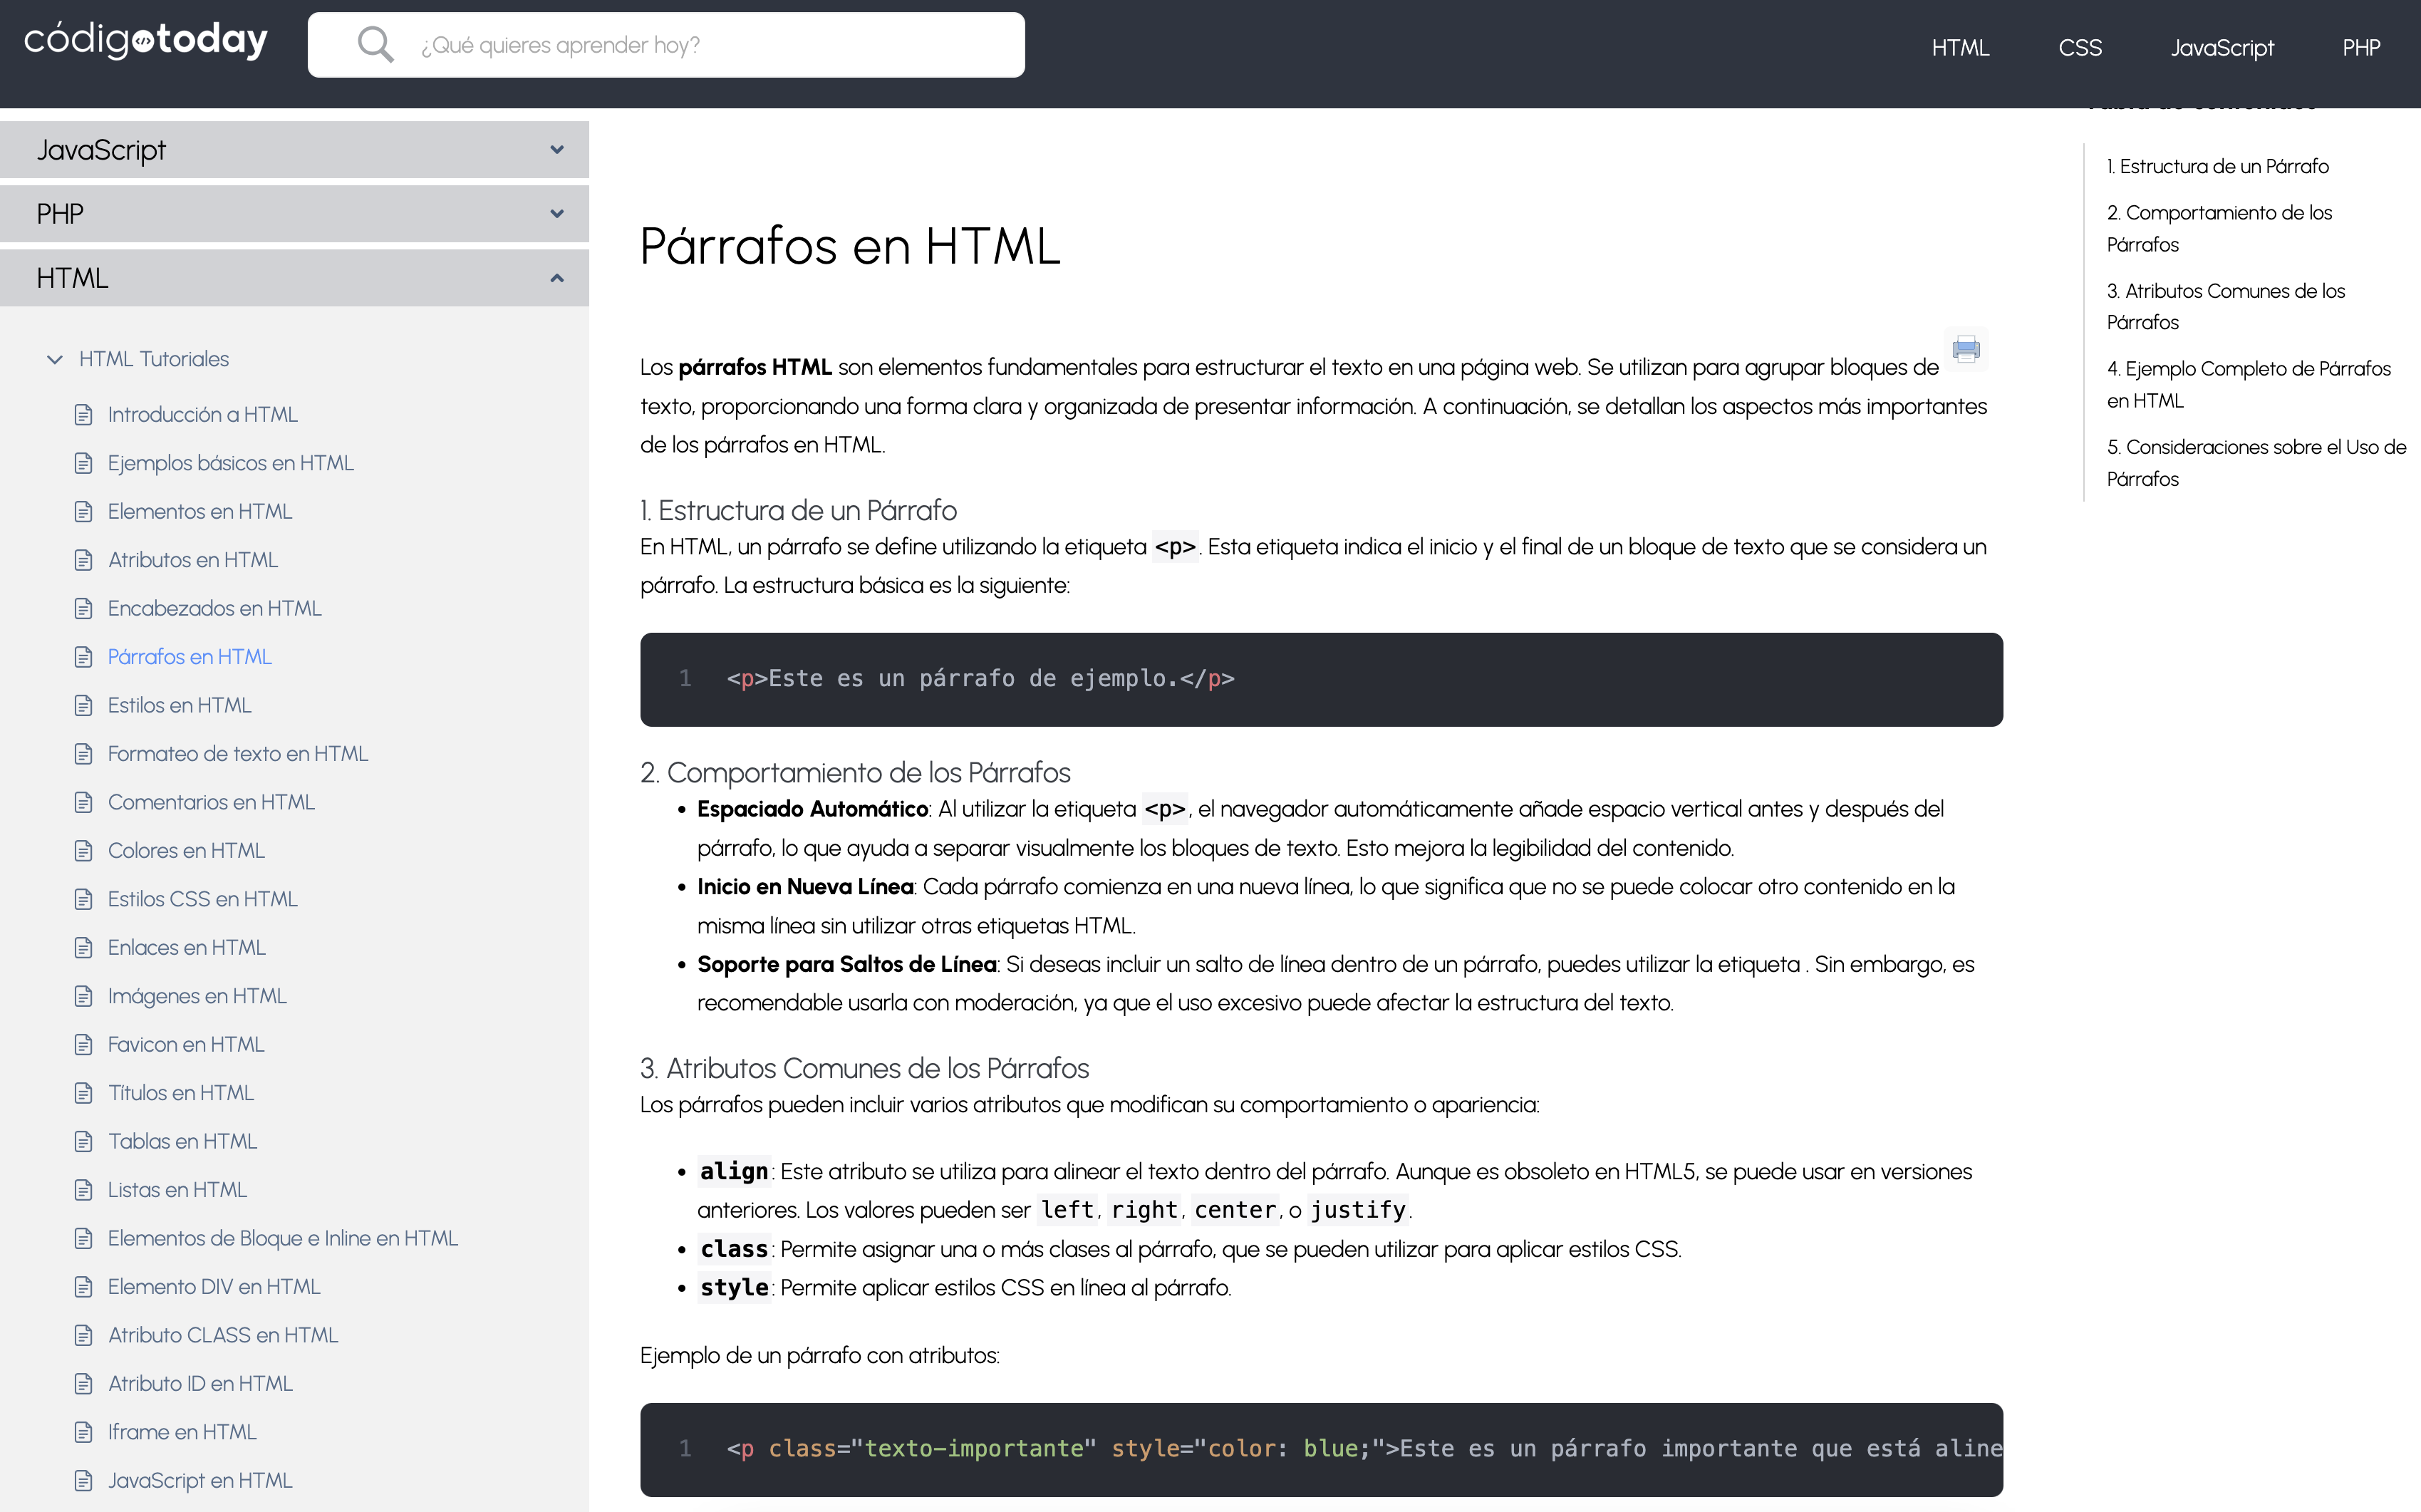Click document icon beside Encabezados en HTML
Image resolution: width=2421 pixels, height=1512 pixels.
(84, 609)
